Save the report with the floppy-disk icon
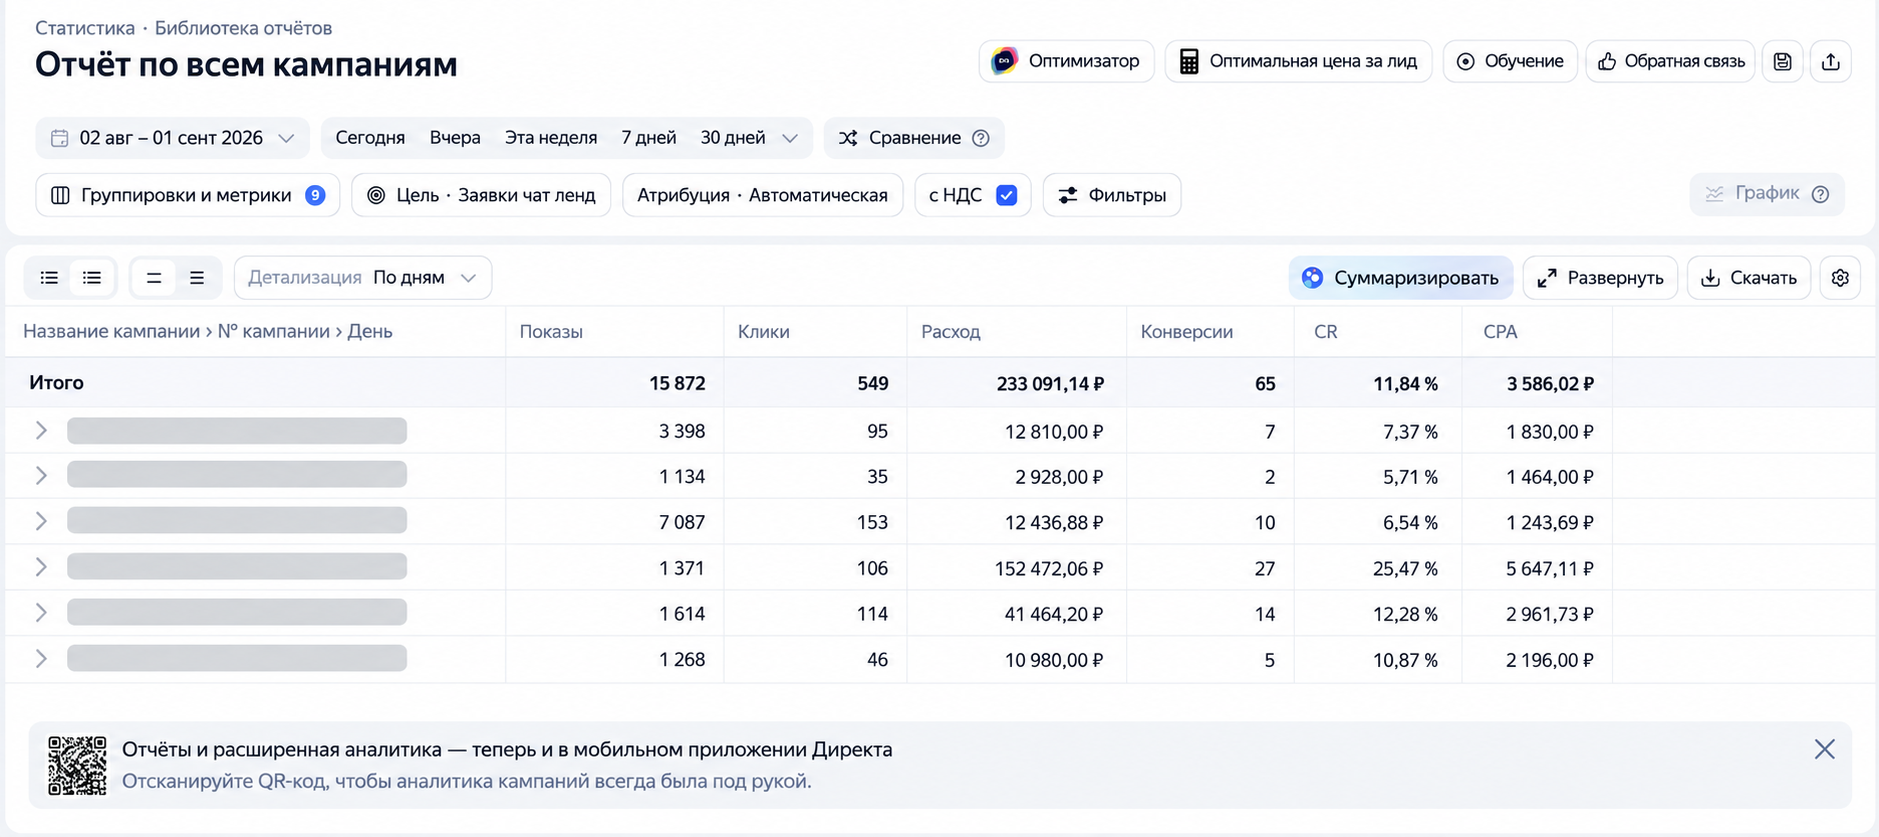This screenshot has width=1879, height=837. [1782, 61]
